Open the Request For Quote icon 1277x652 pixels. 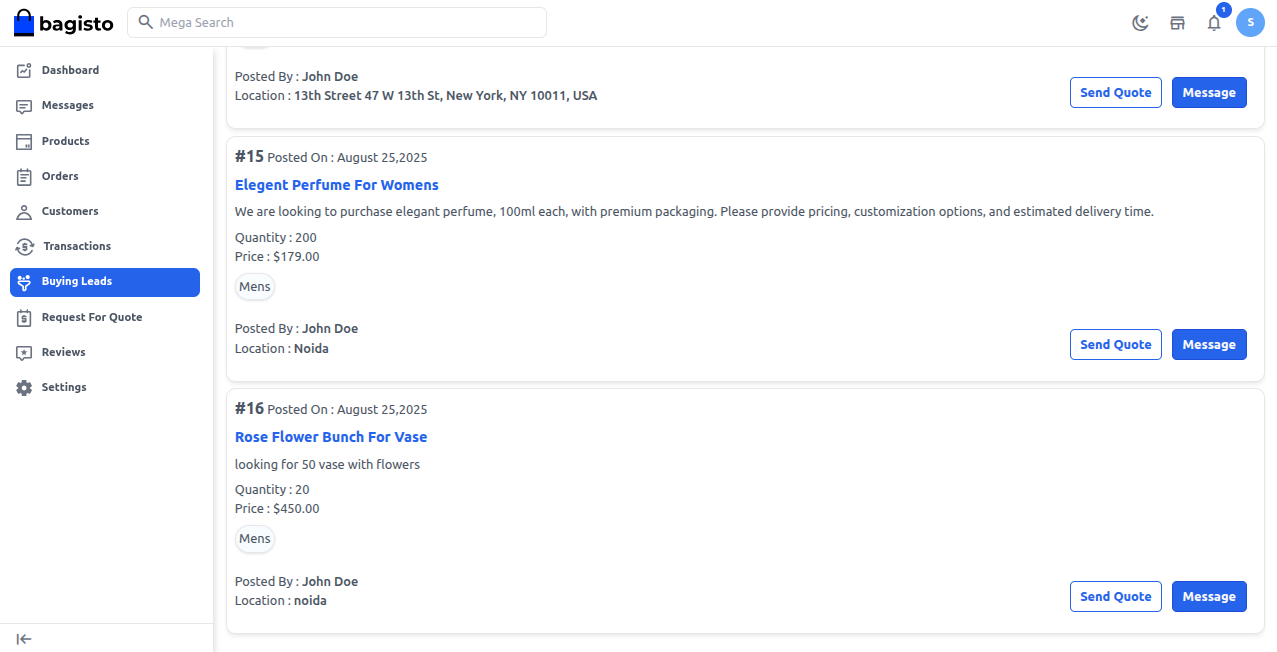24,317
